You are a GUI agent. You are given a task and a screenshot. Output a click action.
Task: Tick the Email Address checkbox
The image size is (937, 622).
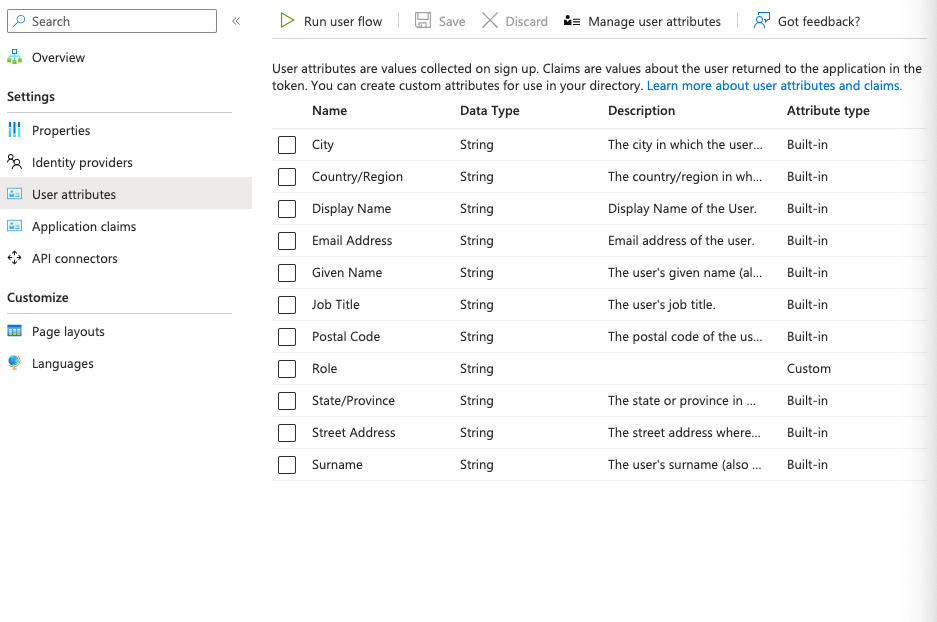coord(287,241)
